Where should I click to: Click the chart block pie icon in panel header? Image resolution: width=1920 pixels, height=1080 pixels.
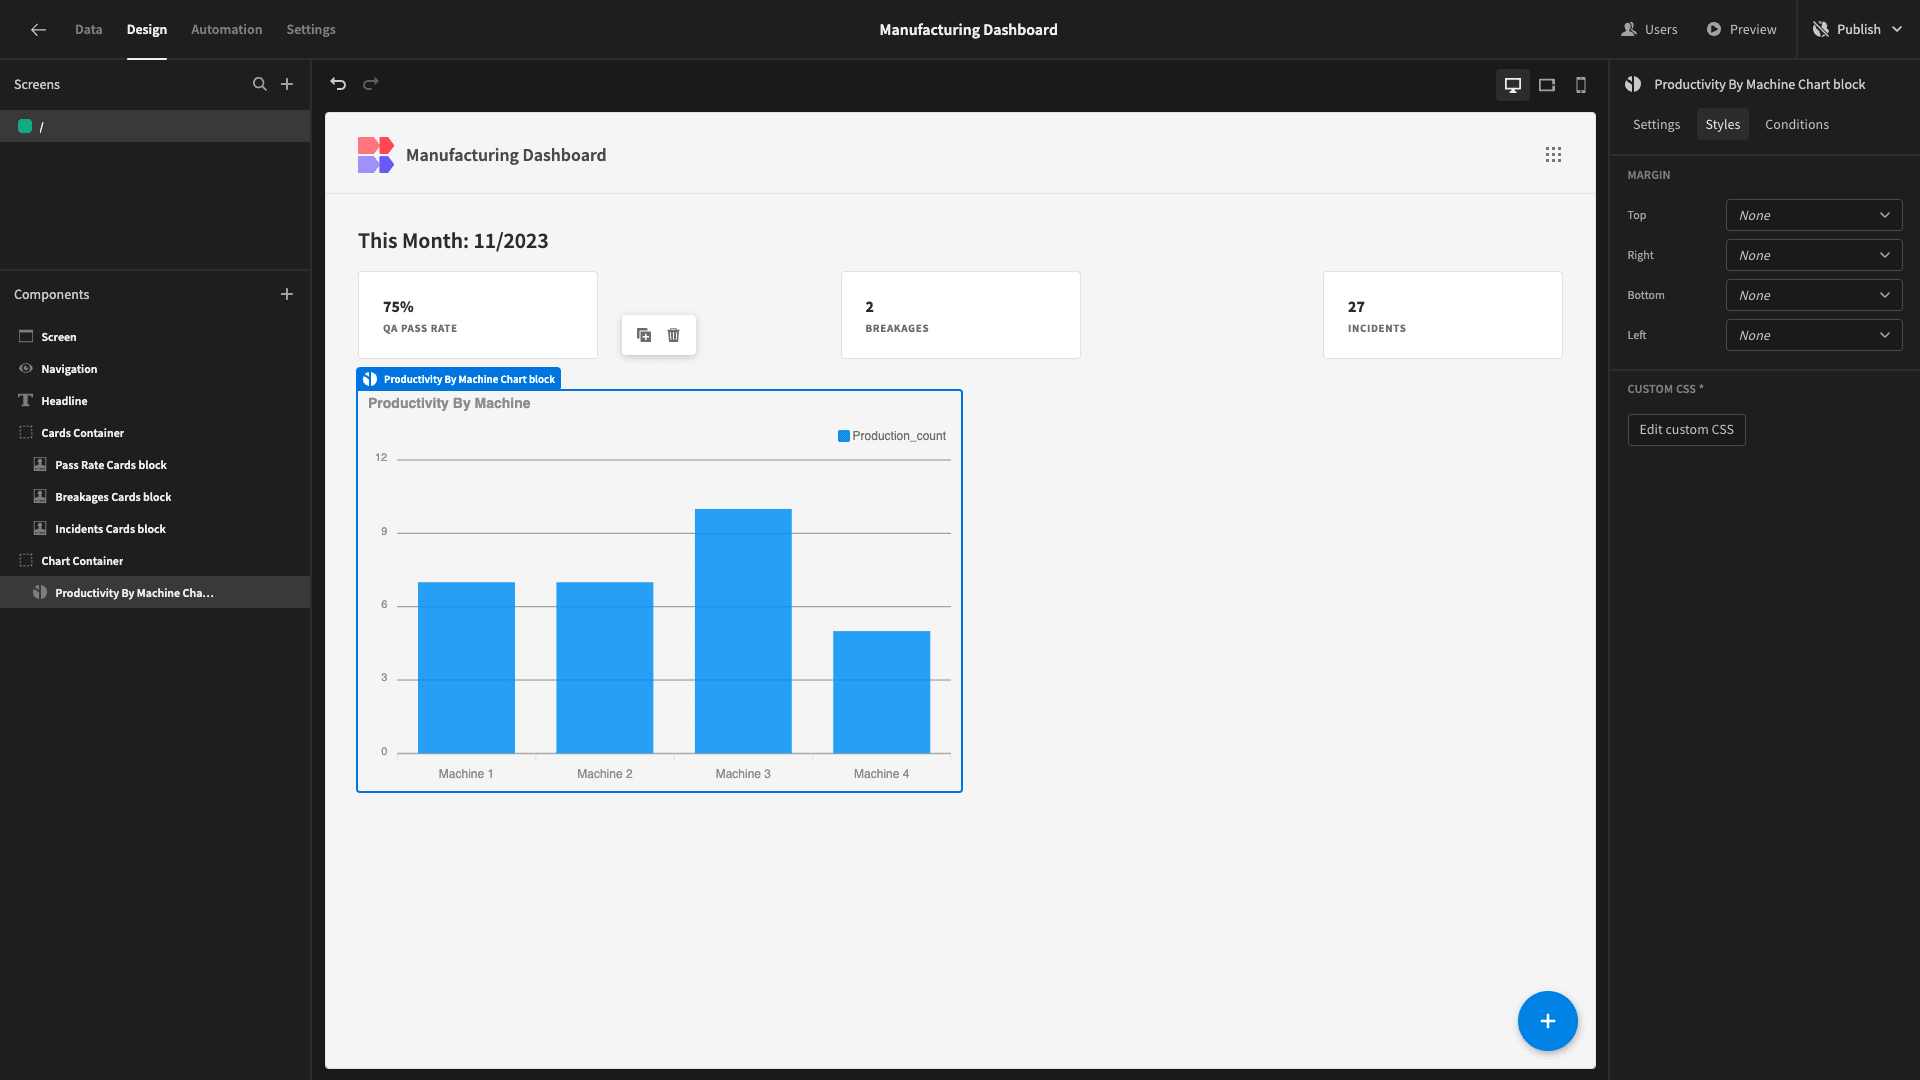(x=1633, y=84)
